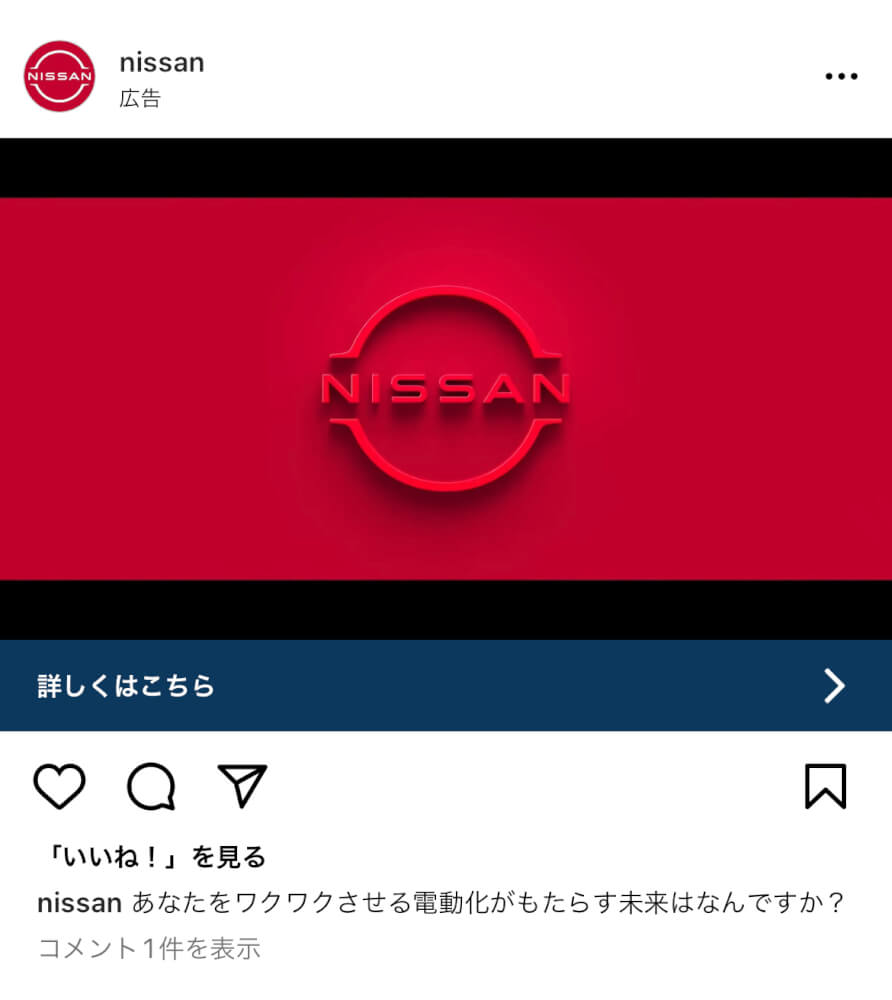
Task: Show comments with コメント1件を表示
Action: (x=149, y=948)
